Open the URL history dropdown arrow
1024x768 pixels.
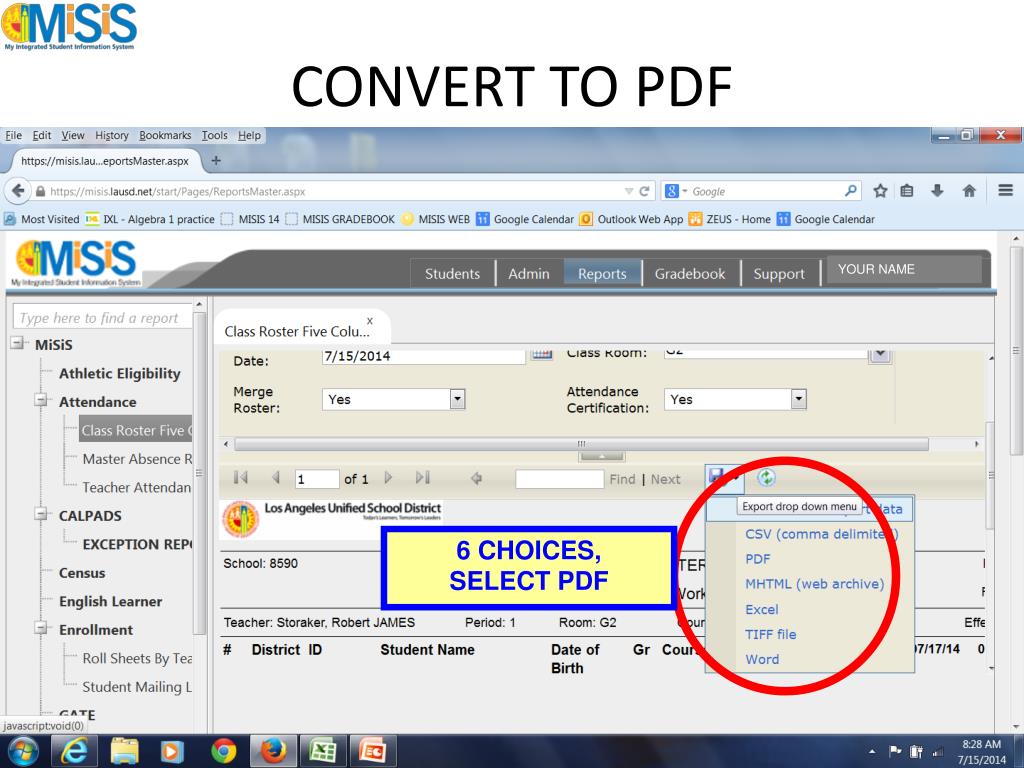point(629,191)
